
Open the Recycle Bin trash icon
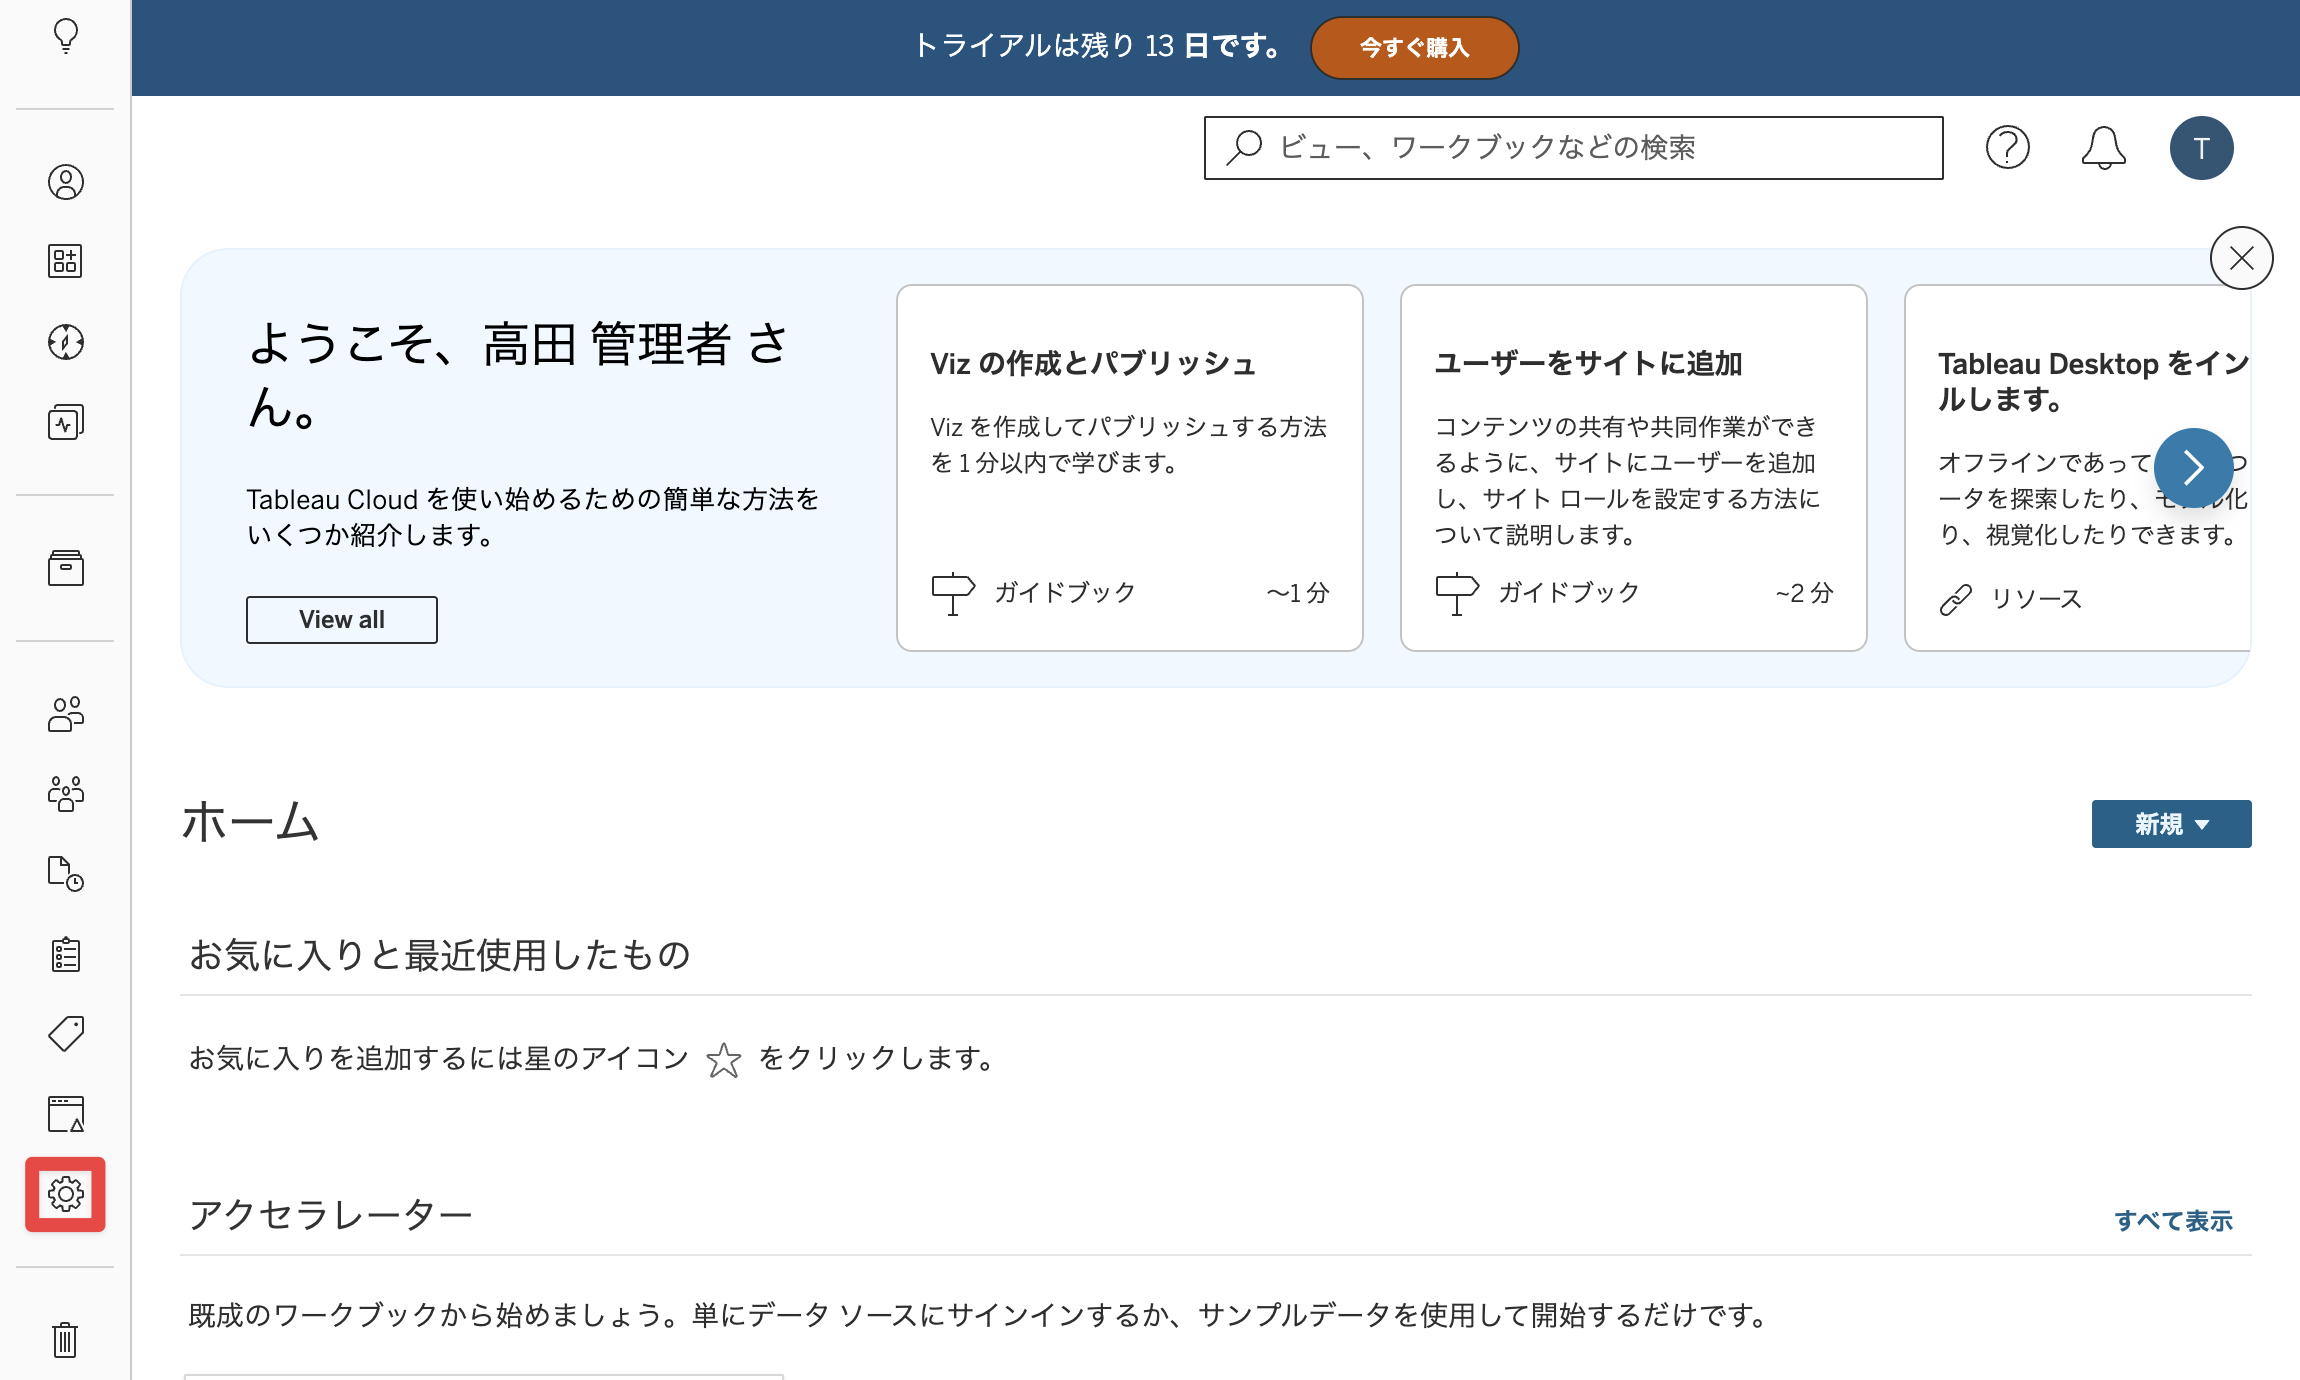(66, 1340)
